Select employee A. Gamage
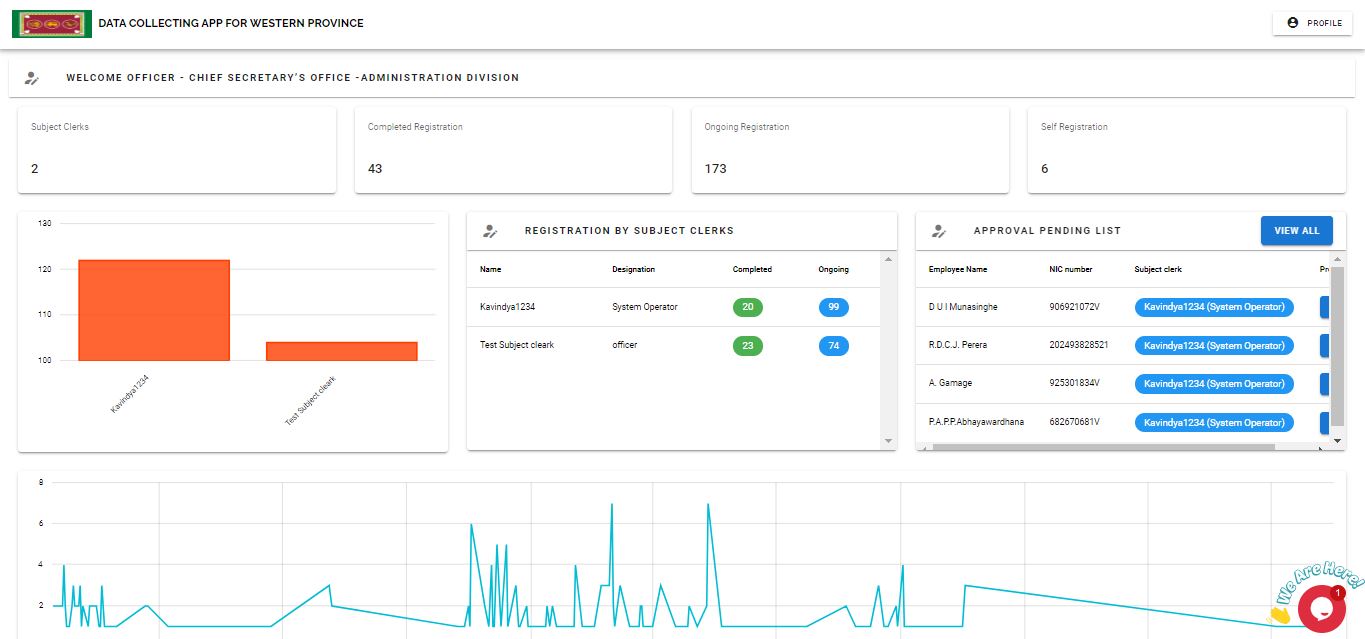 coord(950,383)
